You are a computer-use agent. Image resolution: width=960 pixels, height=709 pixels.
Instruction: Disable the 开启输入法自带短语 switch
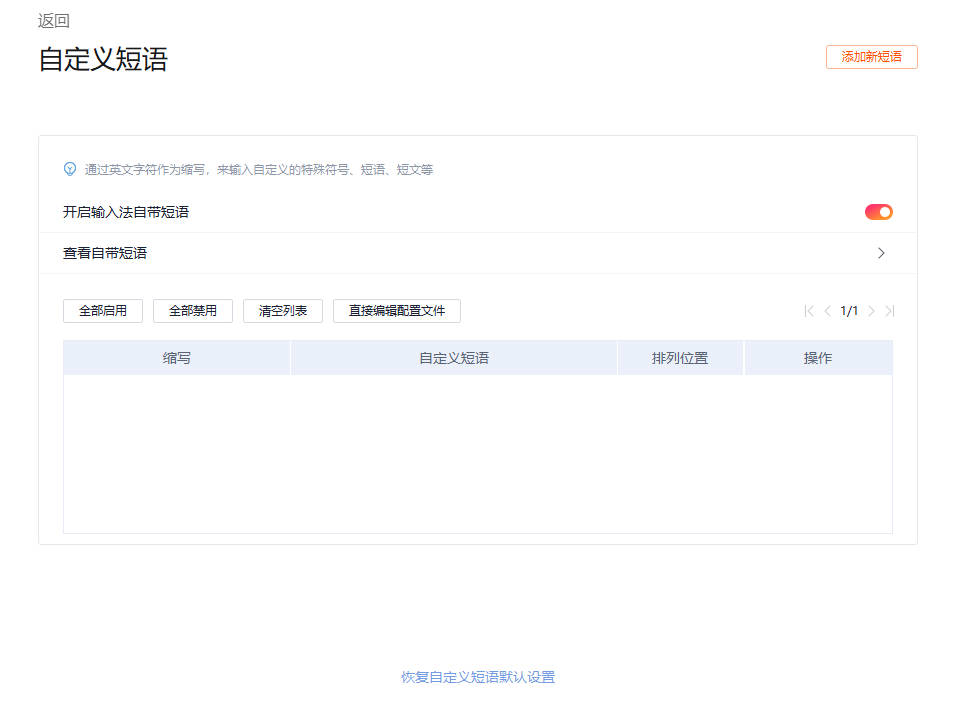pyautogui.click(x=878, y=211)
